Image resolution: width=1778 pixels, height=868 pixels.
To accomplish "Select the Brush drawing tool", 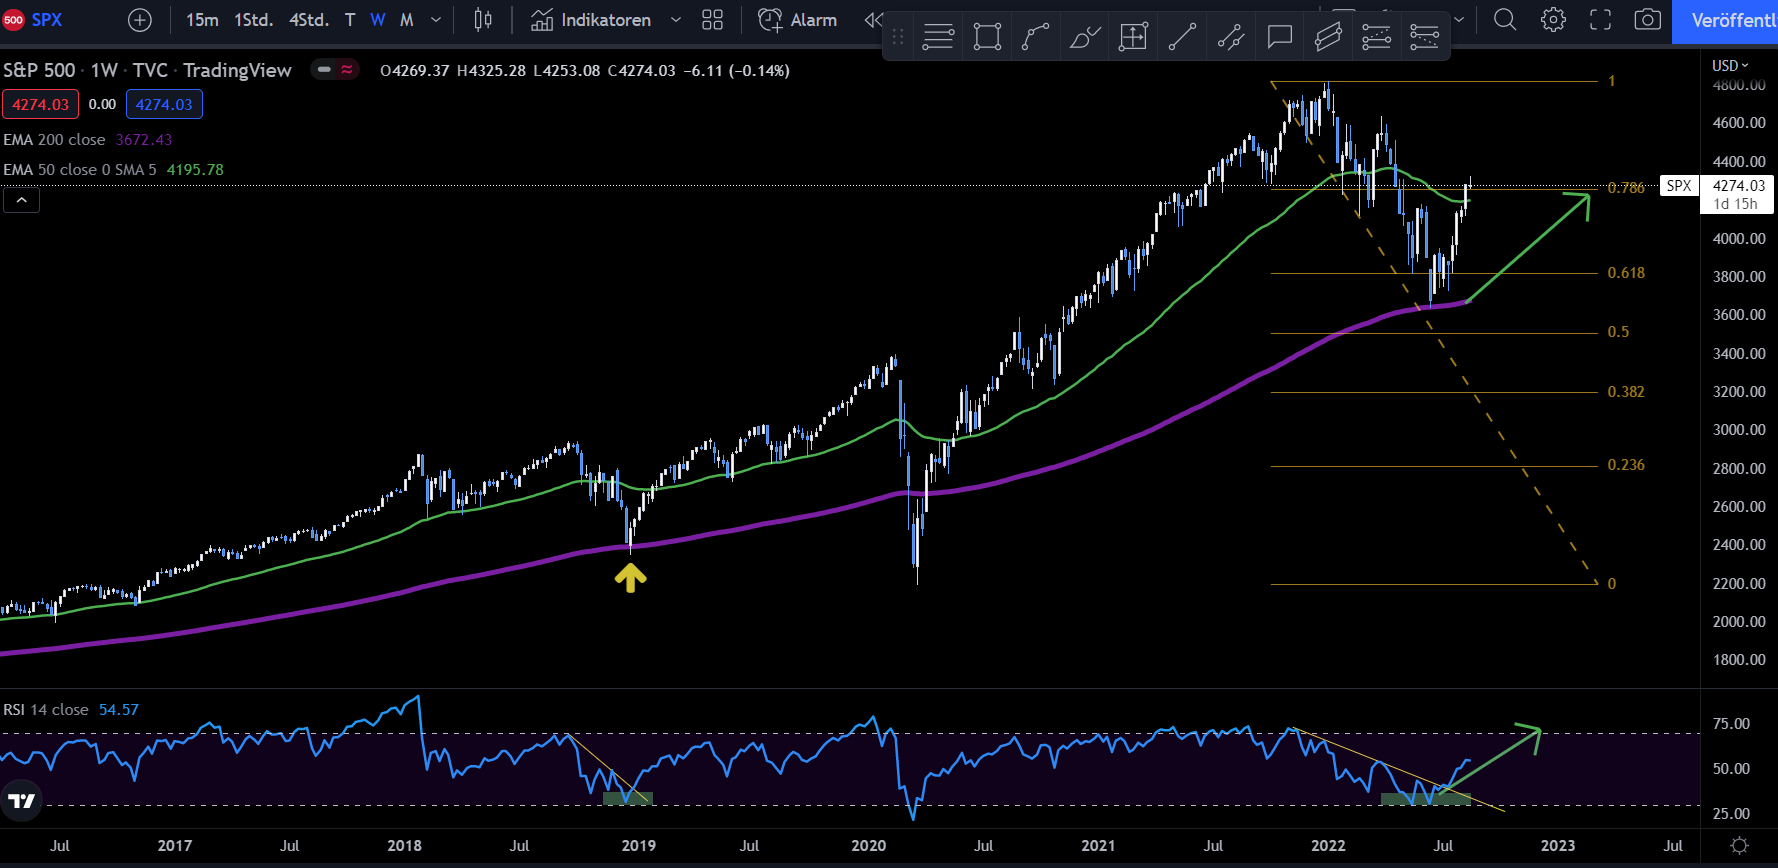I will click(x=1084, y=37).
